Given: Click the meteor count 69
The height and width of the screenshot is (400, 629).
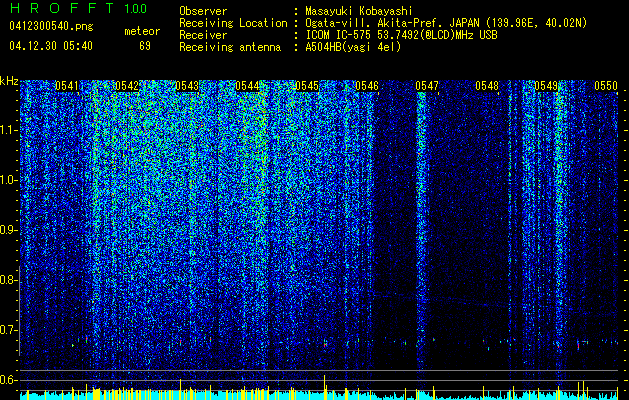Looking at the screenshot, I should click(145, 46).
